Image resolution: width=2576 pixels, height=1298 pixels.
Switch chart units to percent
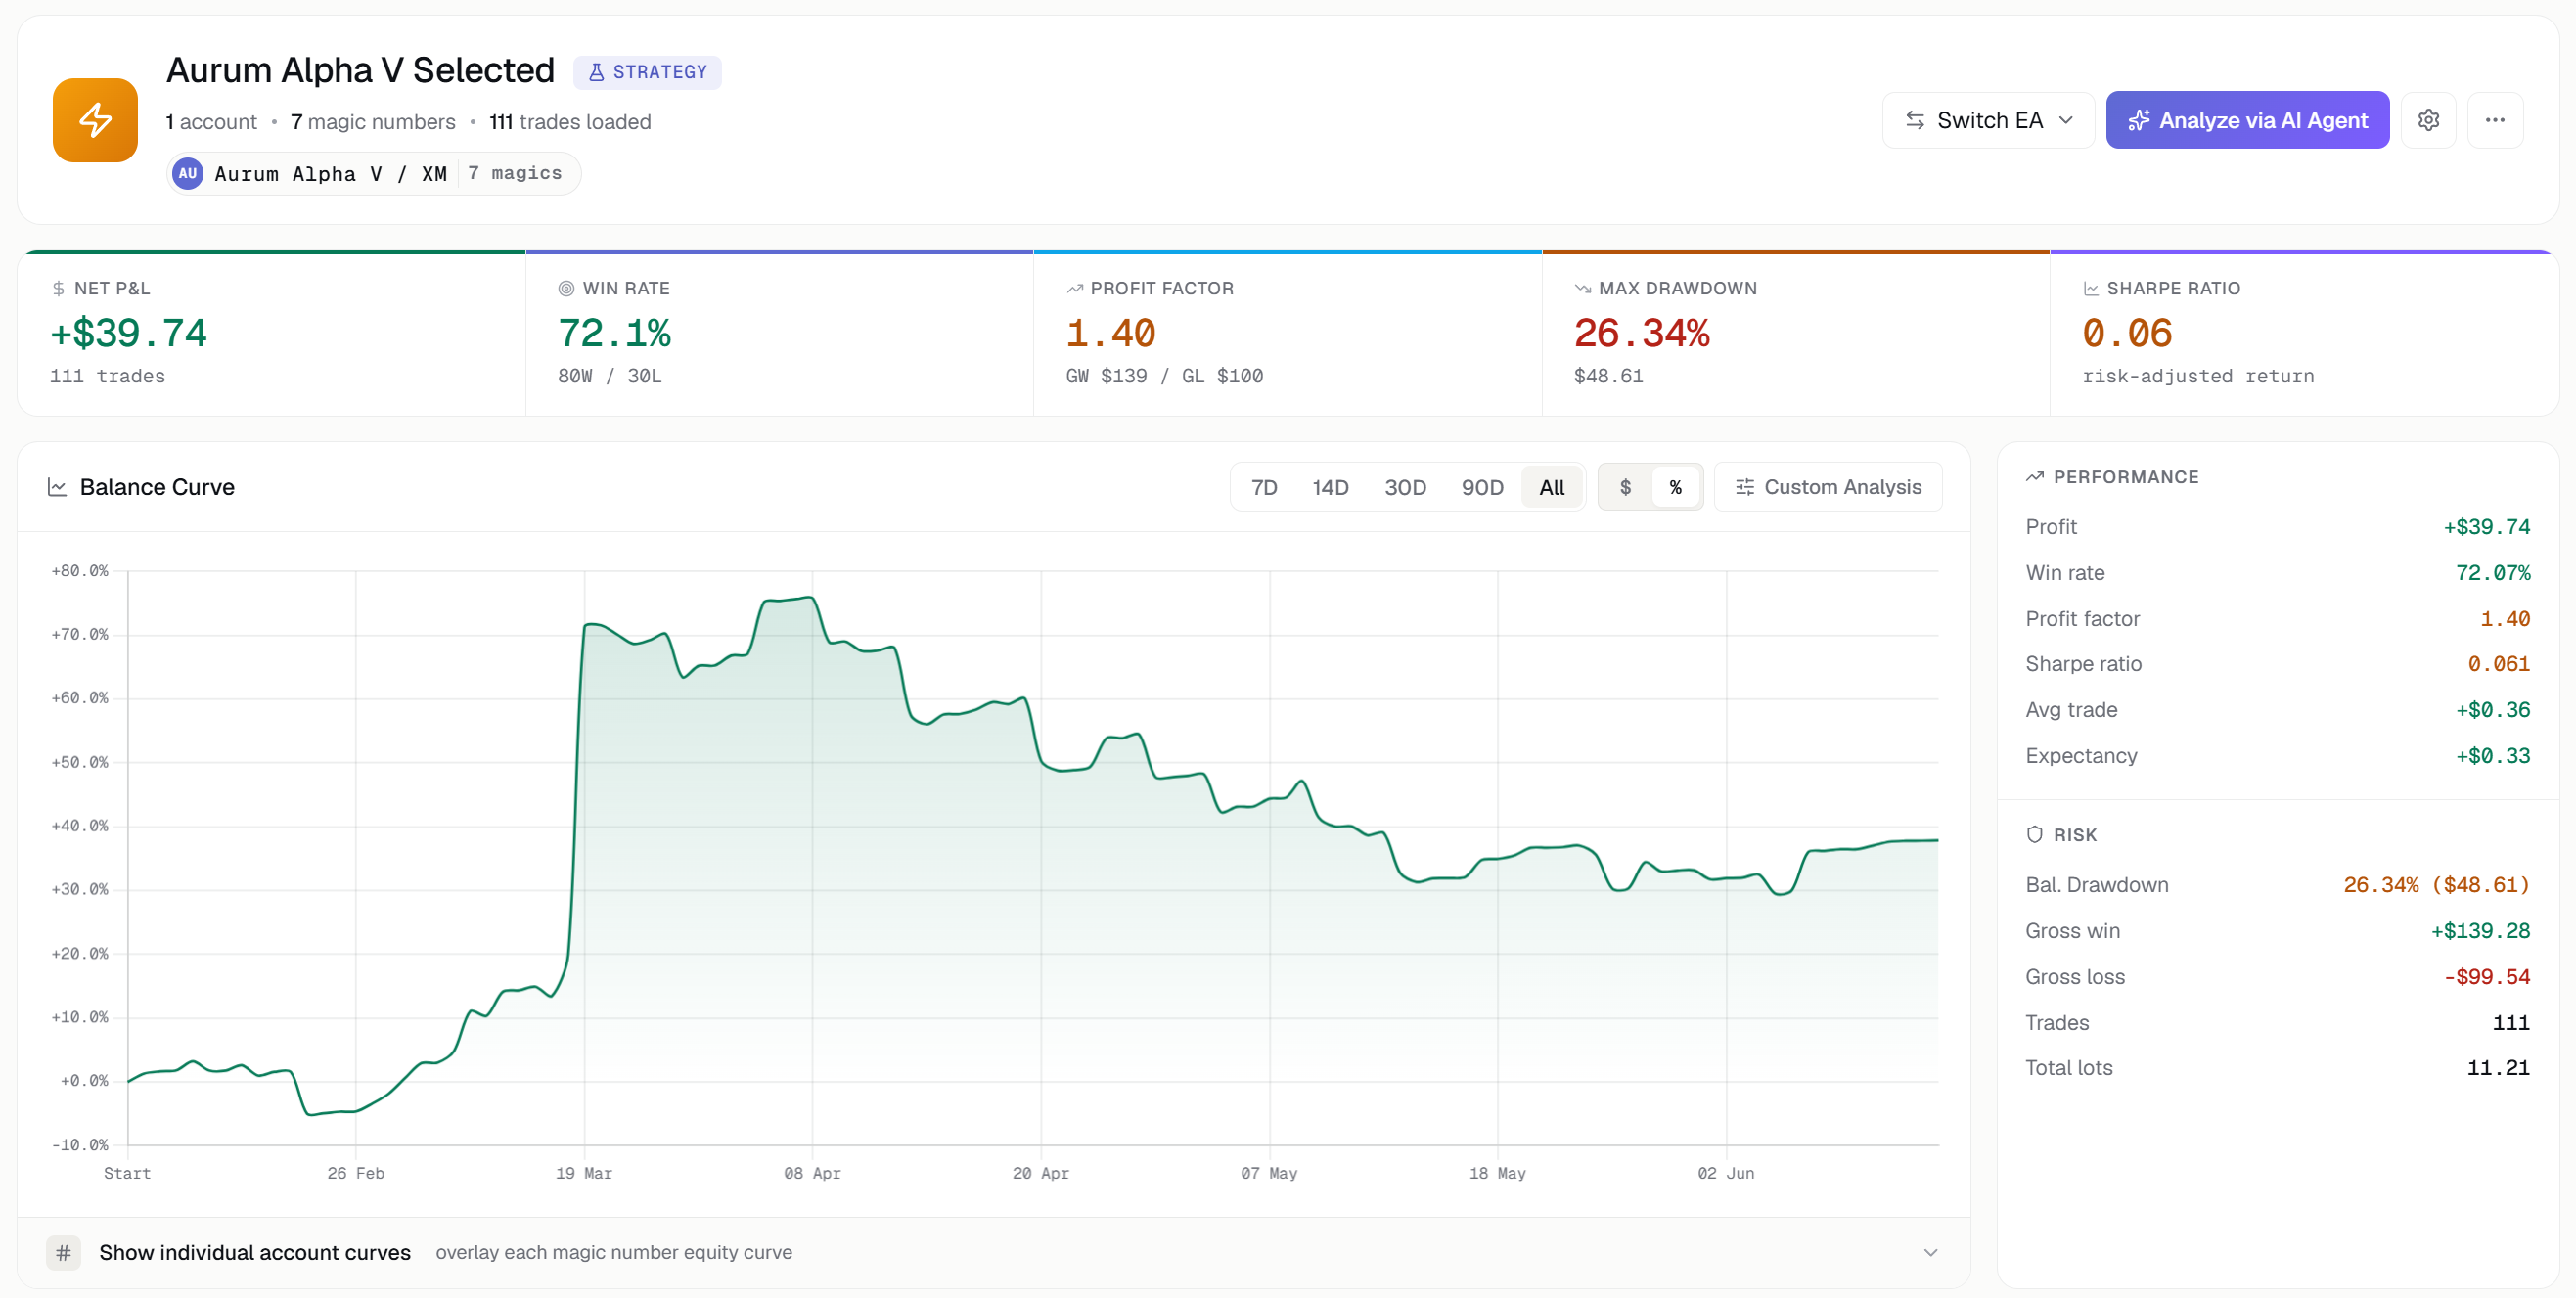coord(1675,487)
